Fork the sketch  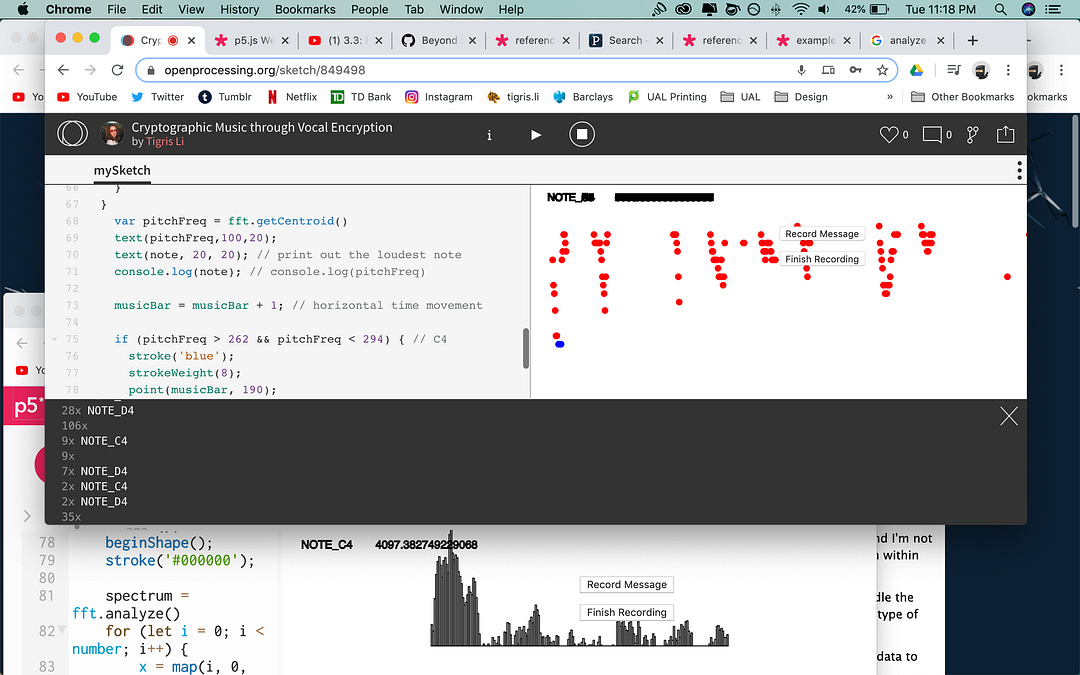click(973, 134)
